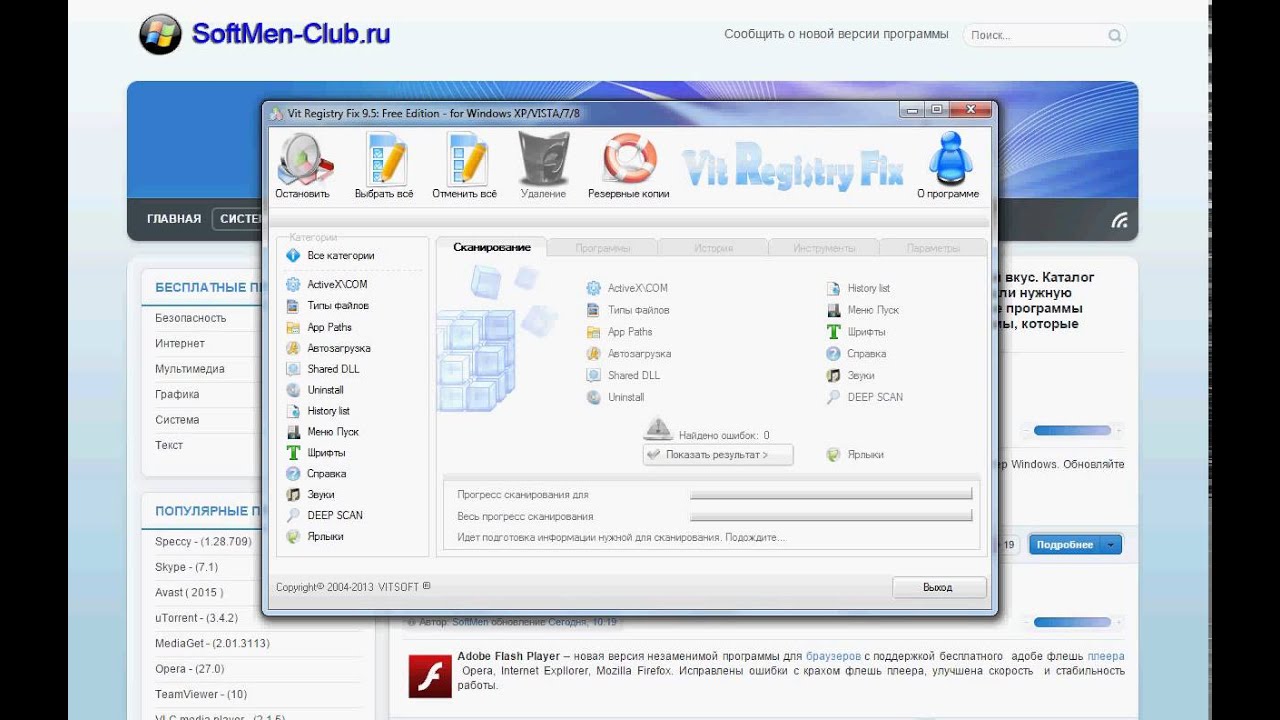Open Система category on website sidebar
Viewport: 1280px width, 720px height.
click(x=177, y=420)
